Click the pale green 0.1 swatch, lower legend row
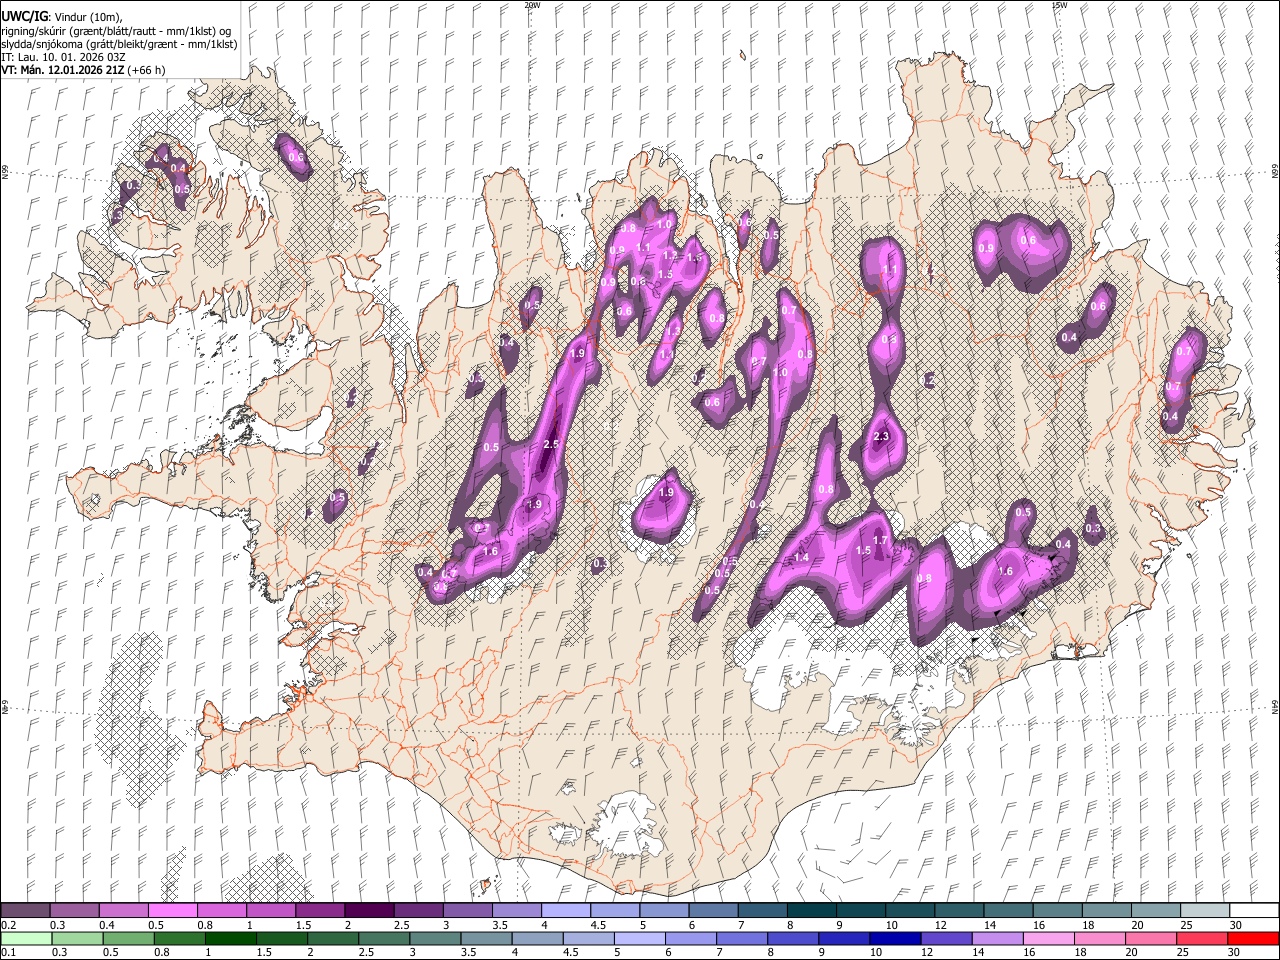The width and height of the screenshot is (1280, 960). [x=26, y=938]
